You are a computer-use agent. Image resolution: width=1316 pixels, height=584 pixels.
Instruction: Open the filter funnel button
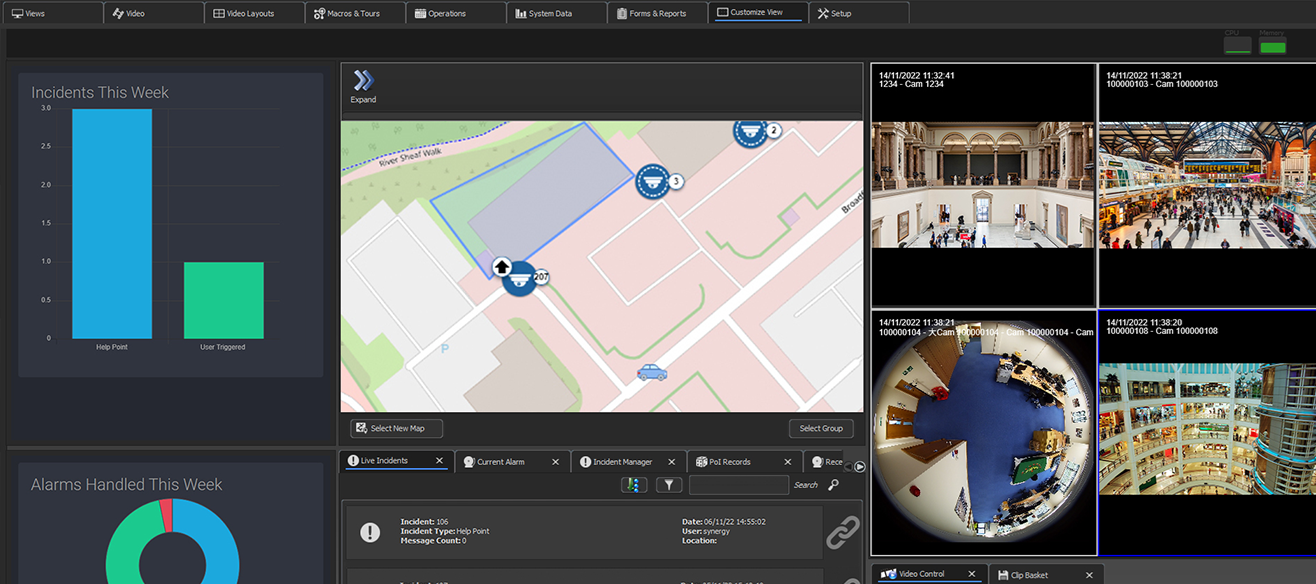(669, 485)
